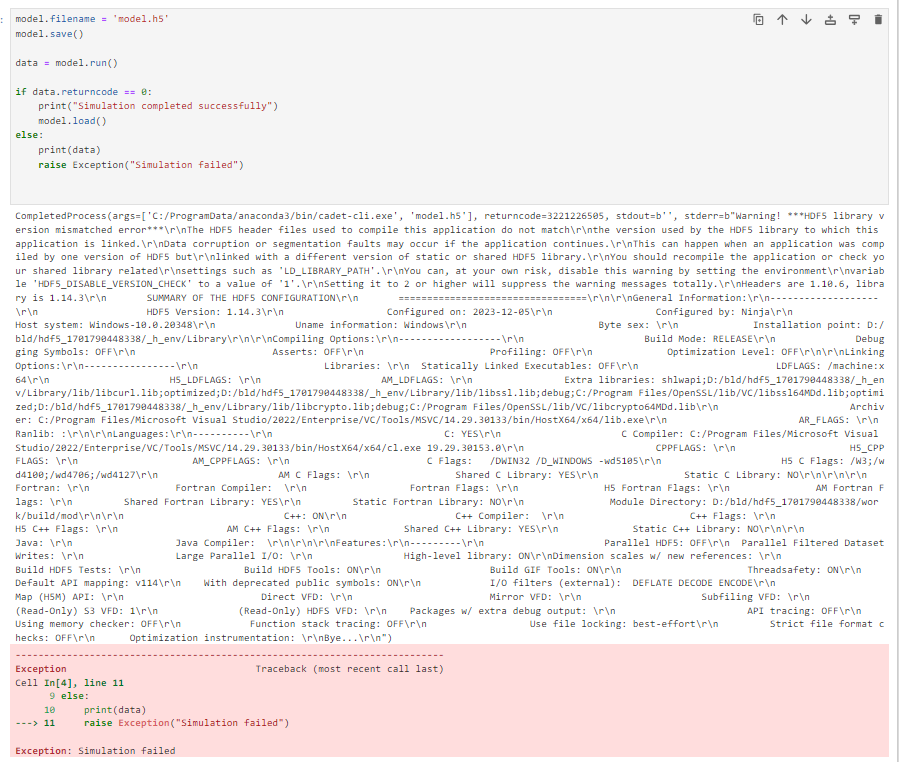Click 'Cell In[4], line 11' in the traceback
Viewport: 899px width, 762px height.
coord(69,683)
